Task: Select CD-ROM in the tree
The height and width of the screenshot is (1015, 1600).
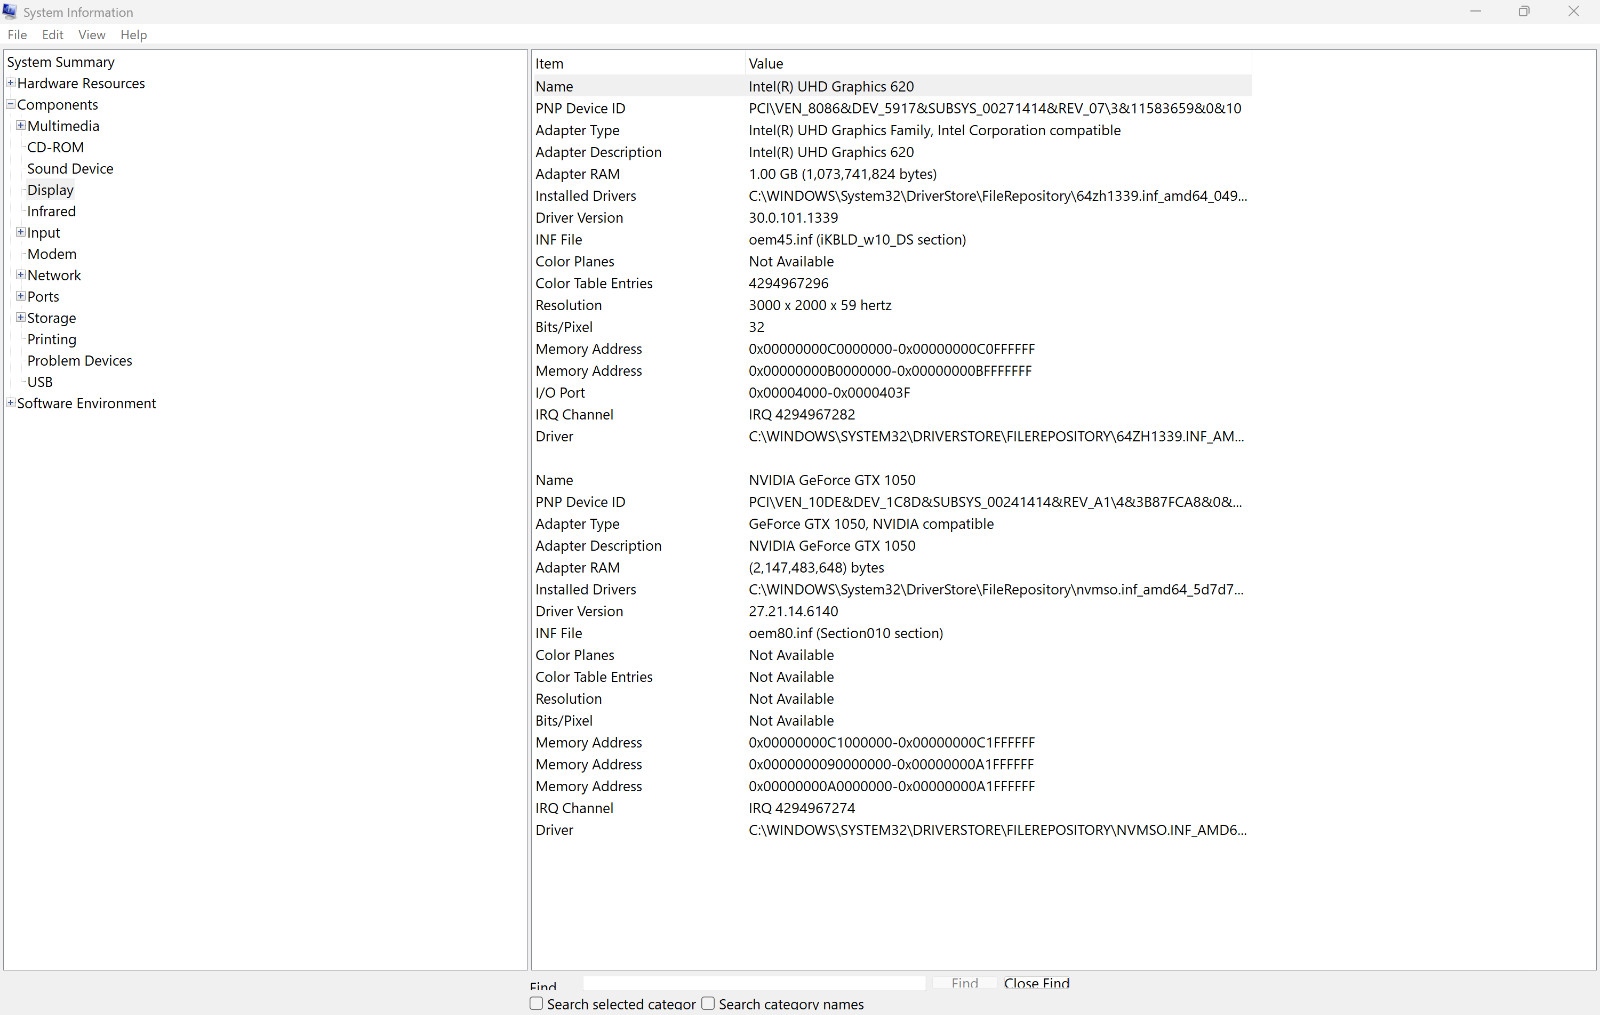Action: tap(56, 147)
